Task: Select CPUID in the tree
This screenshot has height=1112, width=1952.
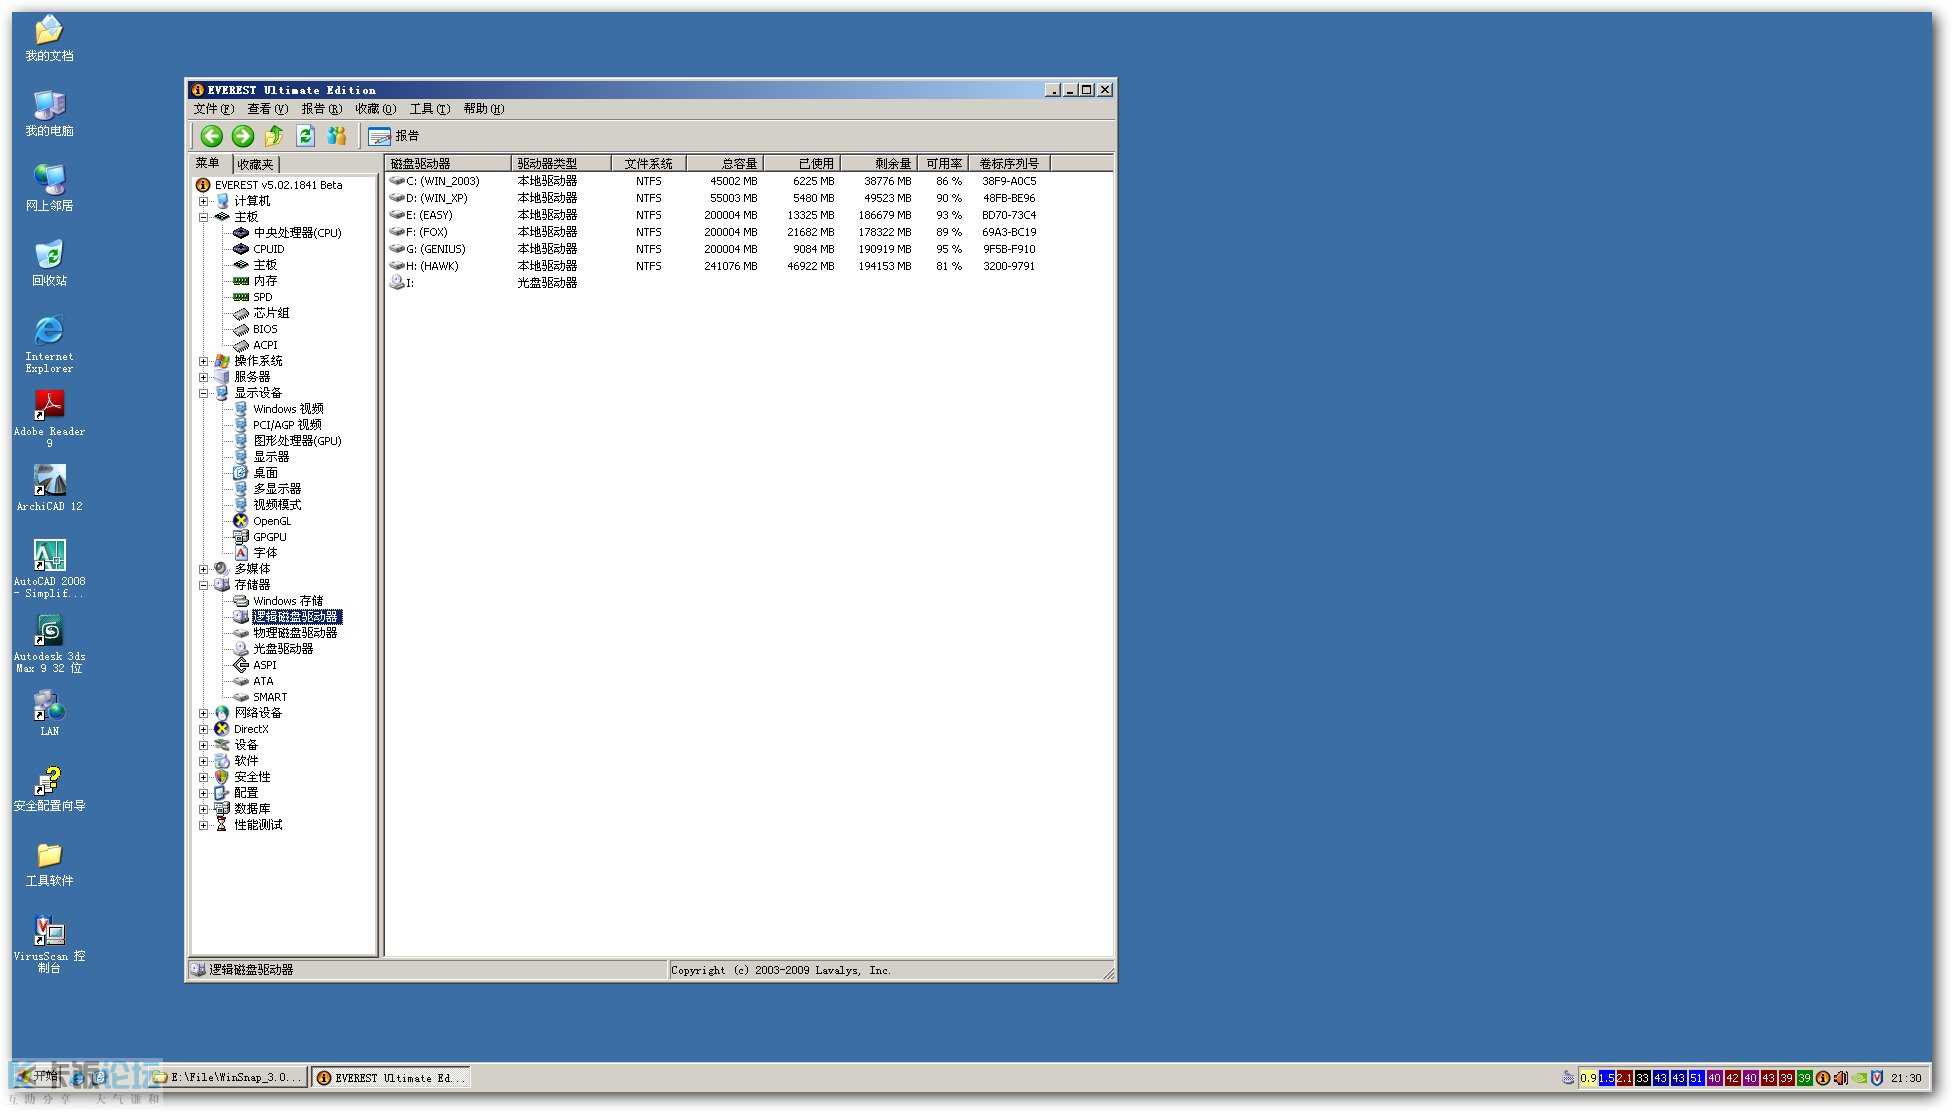Action: (x=268, y=249)
